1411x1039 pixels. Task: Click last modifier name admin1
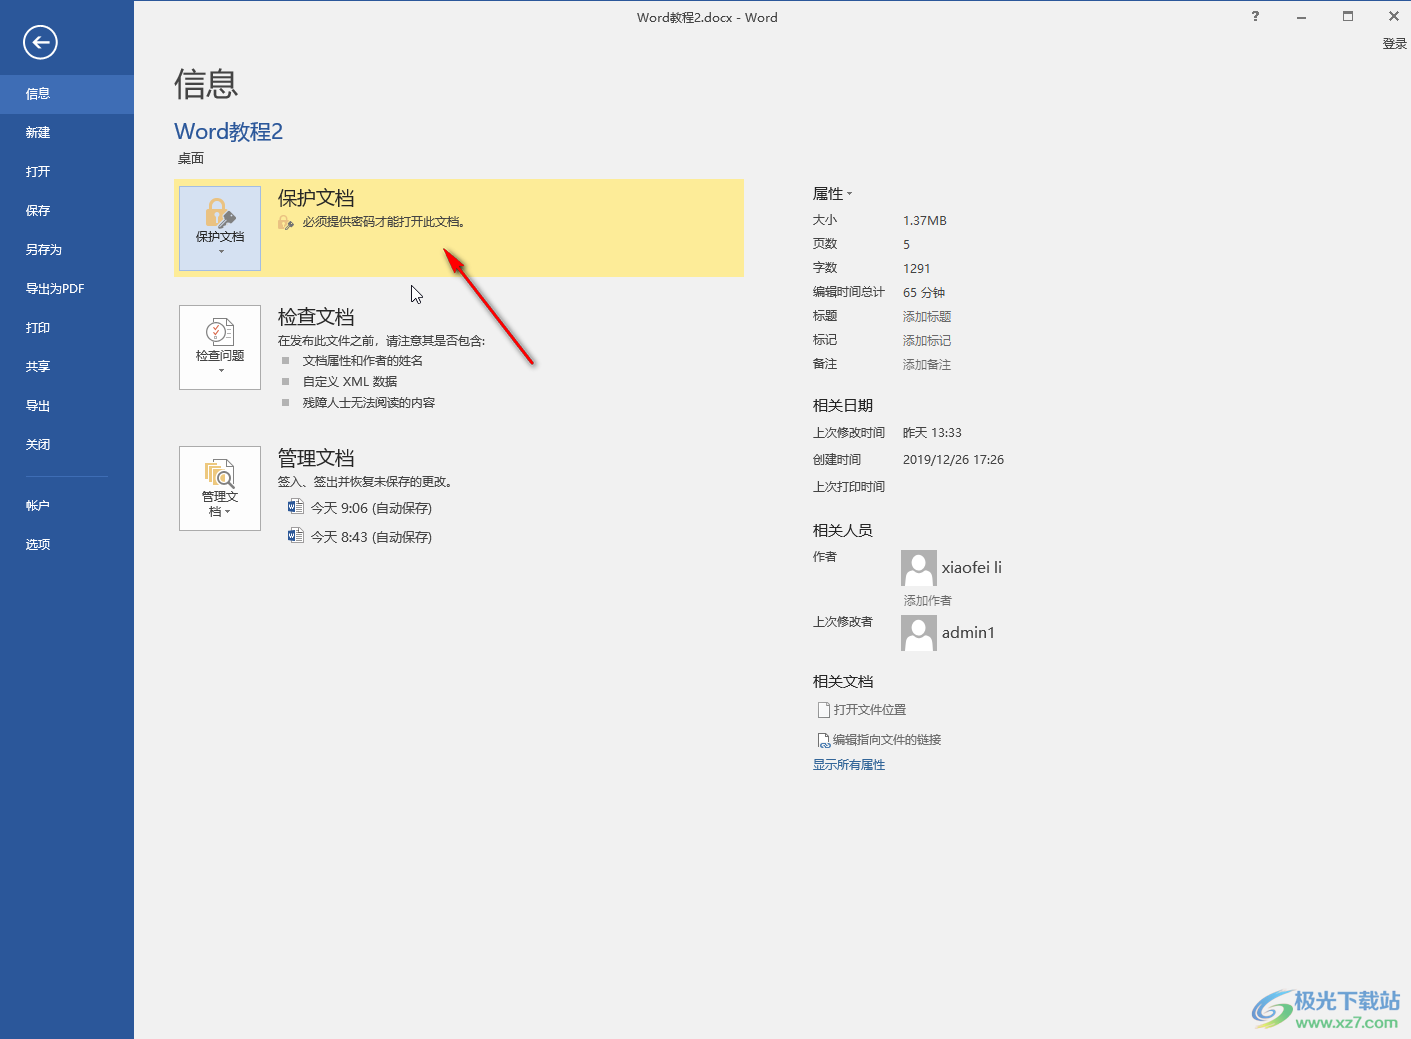tap(968, 633)
